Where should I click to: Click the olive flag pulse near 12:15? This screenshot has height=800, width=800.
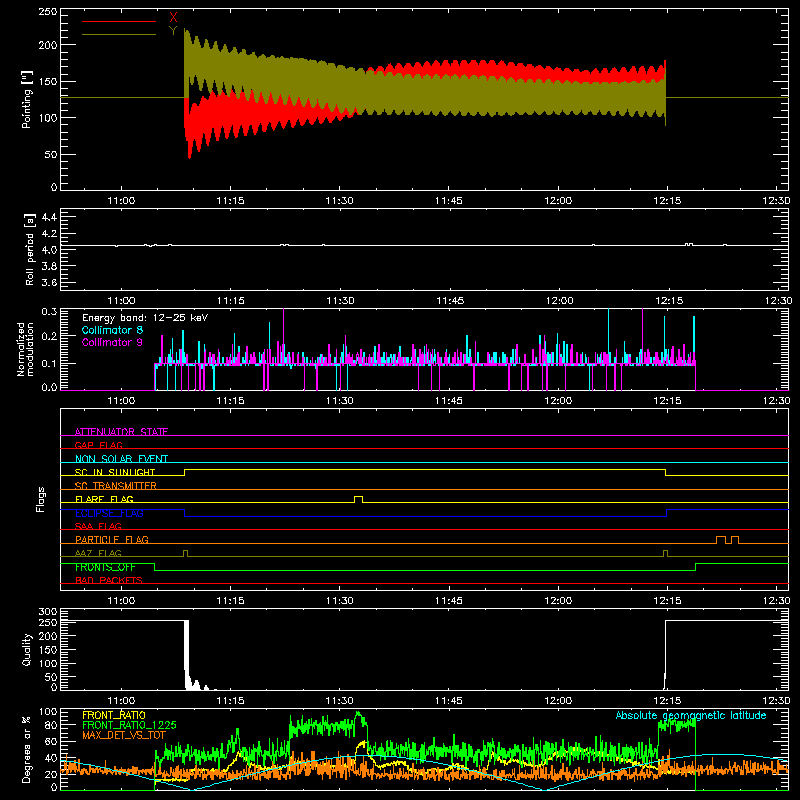(665, 553)
